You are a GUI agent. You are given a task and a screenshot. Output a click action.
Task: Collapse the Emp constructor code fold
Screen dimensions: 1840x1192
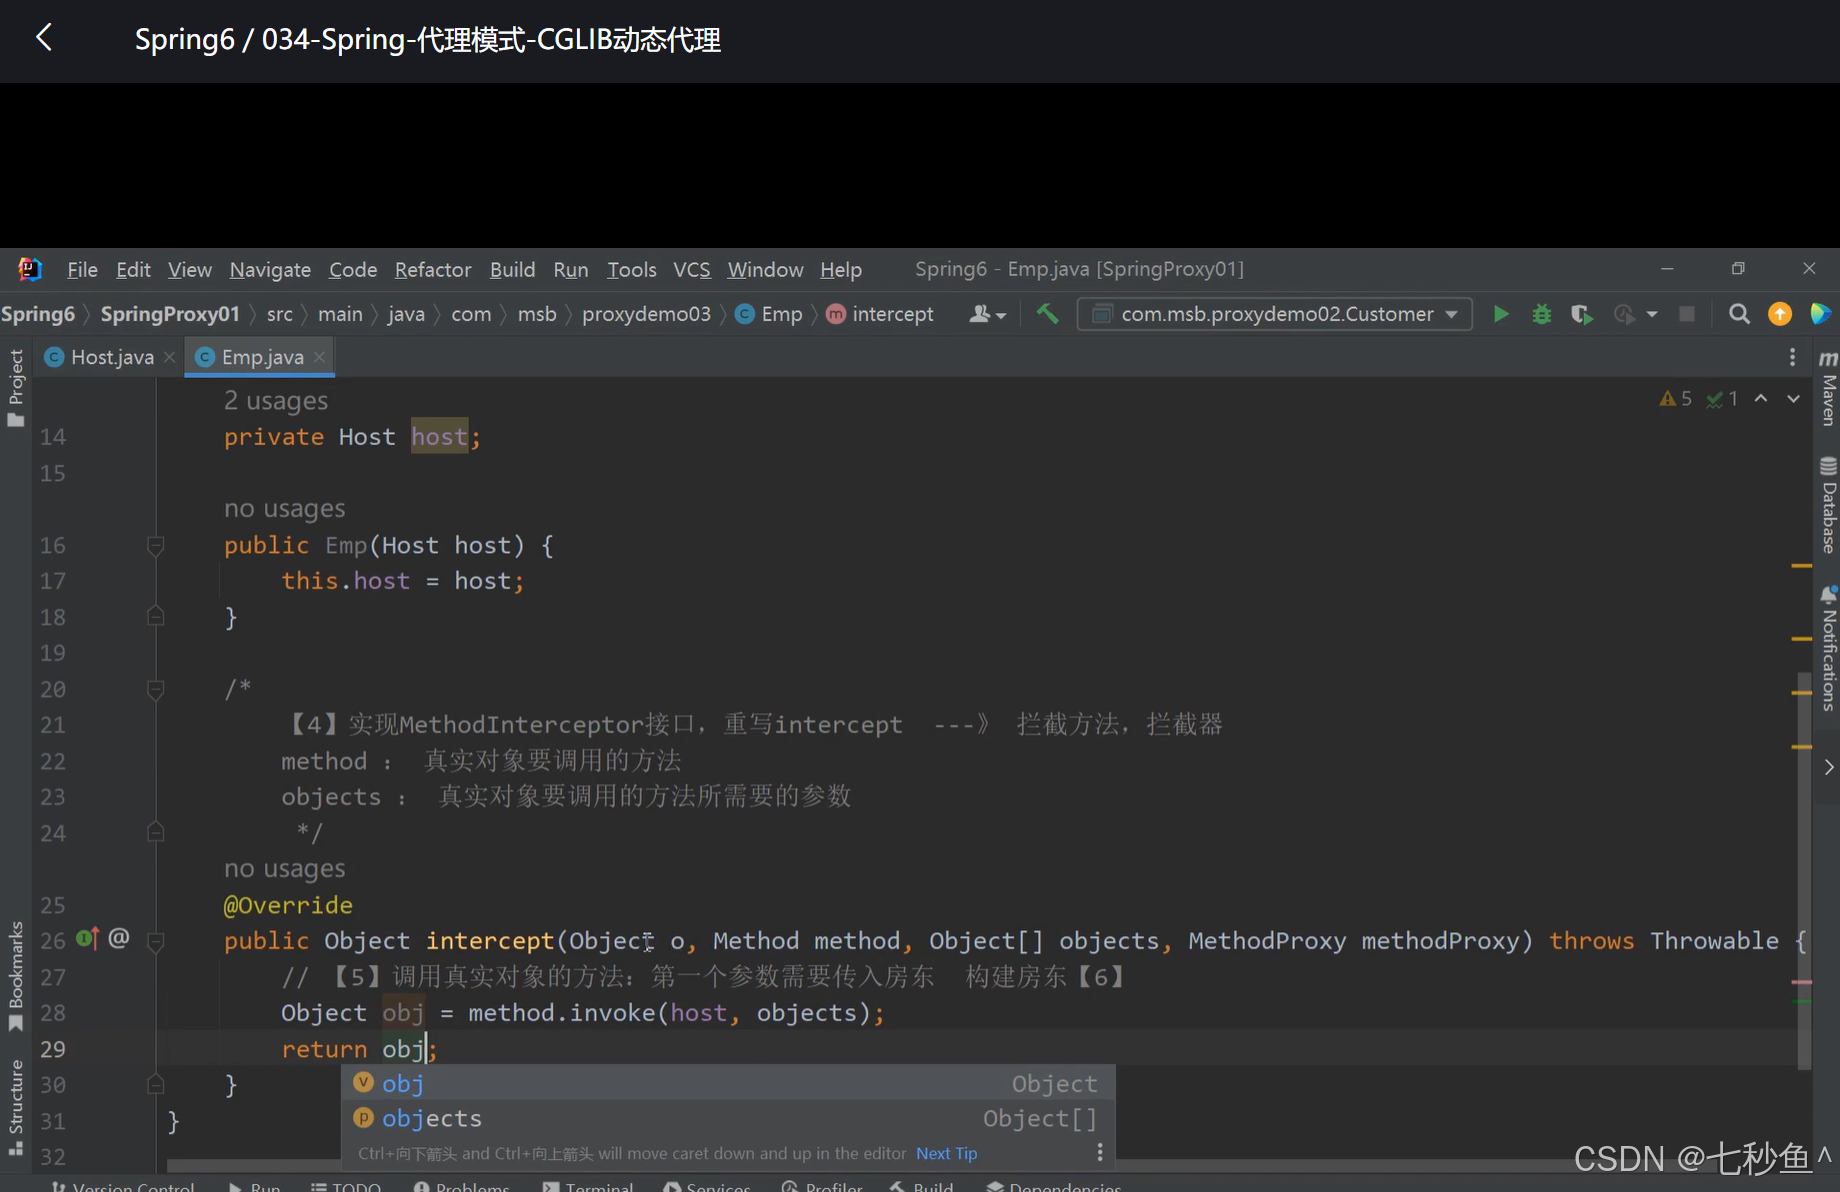[156, 545]
